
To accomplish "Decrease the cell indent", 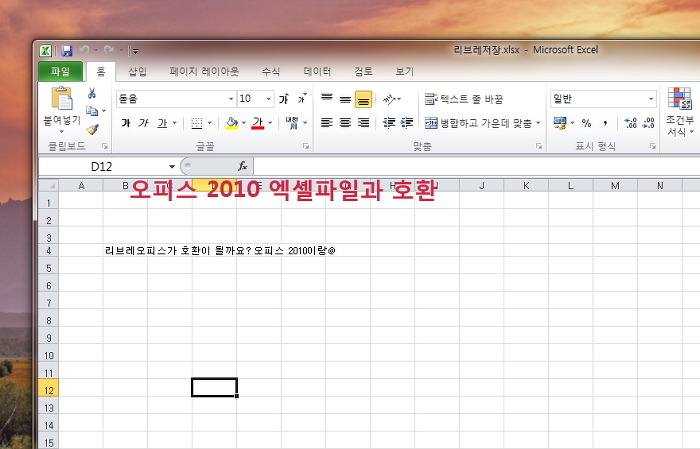I will tap(389, 123).
